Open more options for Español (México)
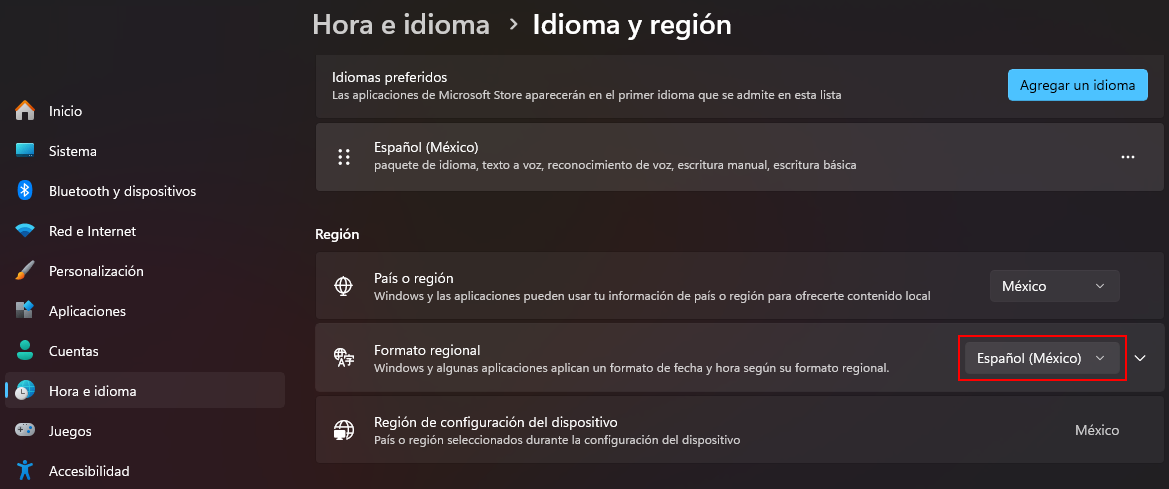 click(1127, 157)
